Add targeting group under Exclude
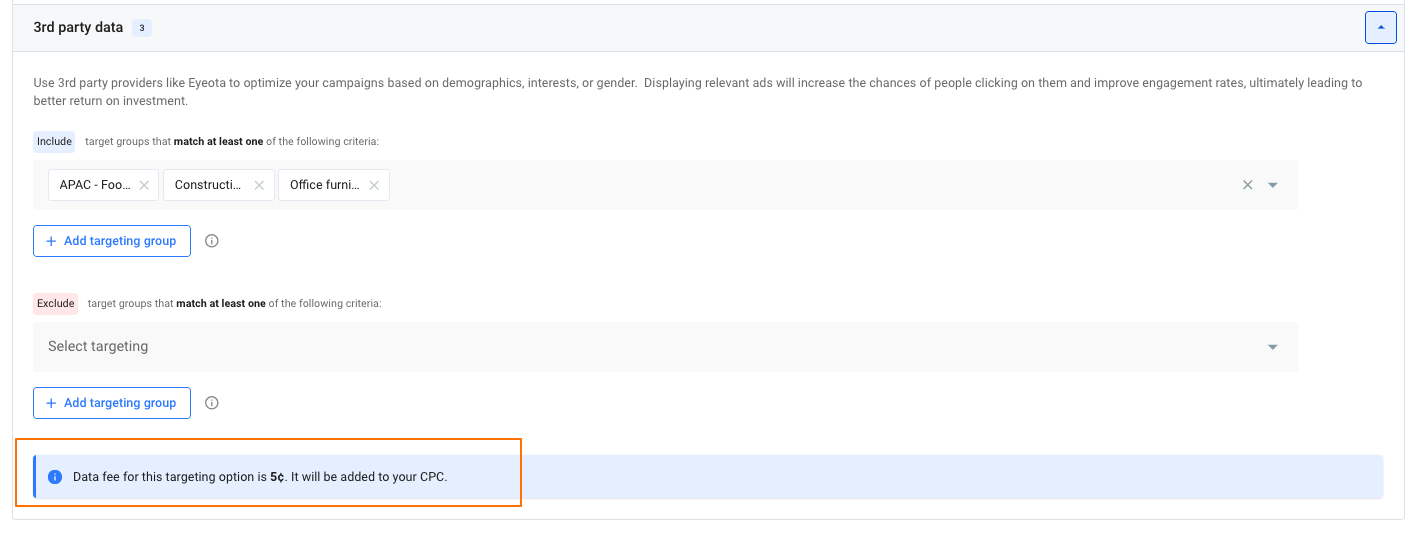This screenshot has width=1418, height=533. (x=112, y=403)
